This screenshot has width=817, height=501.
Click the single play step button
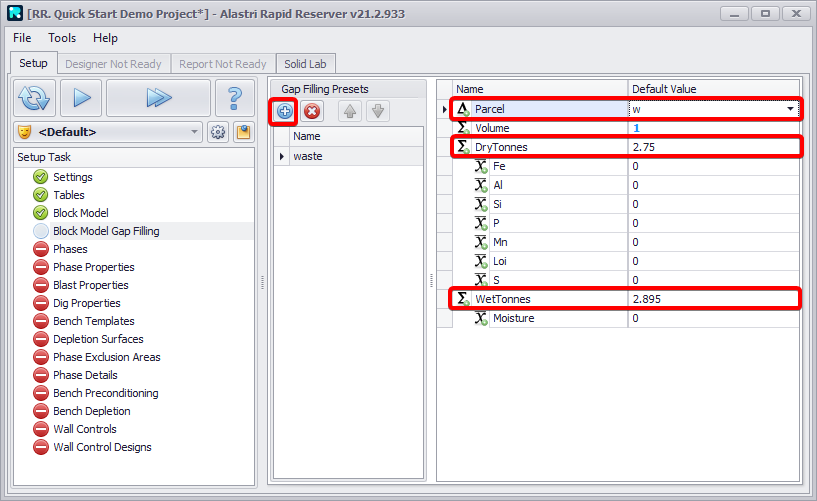81,98
